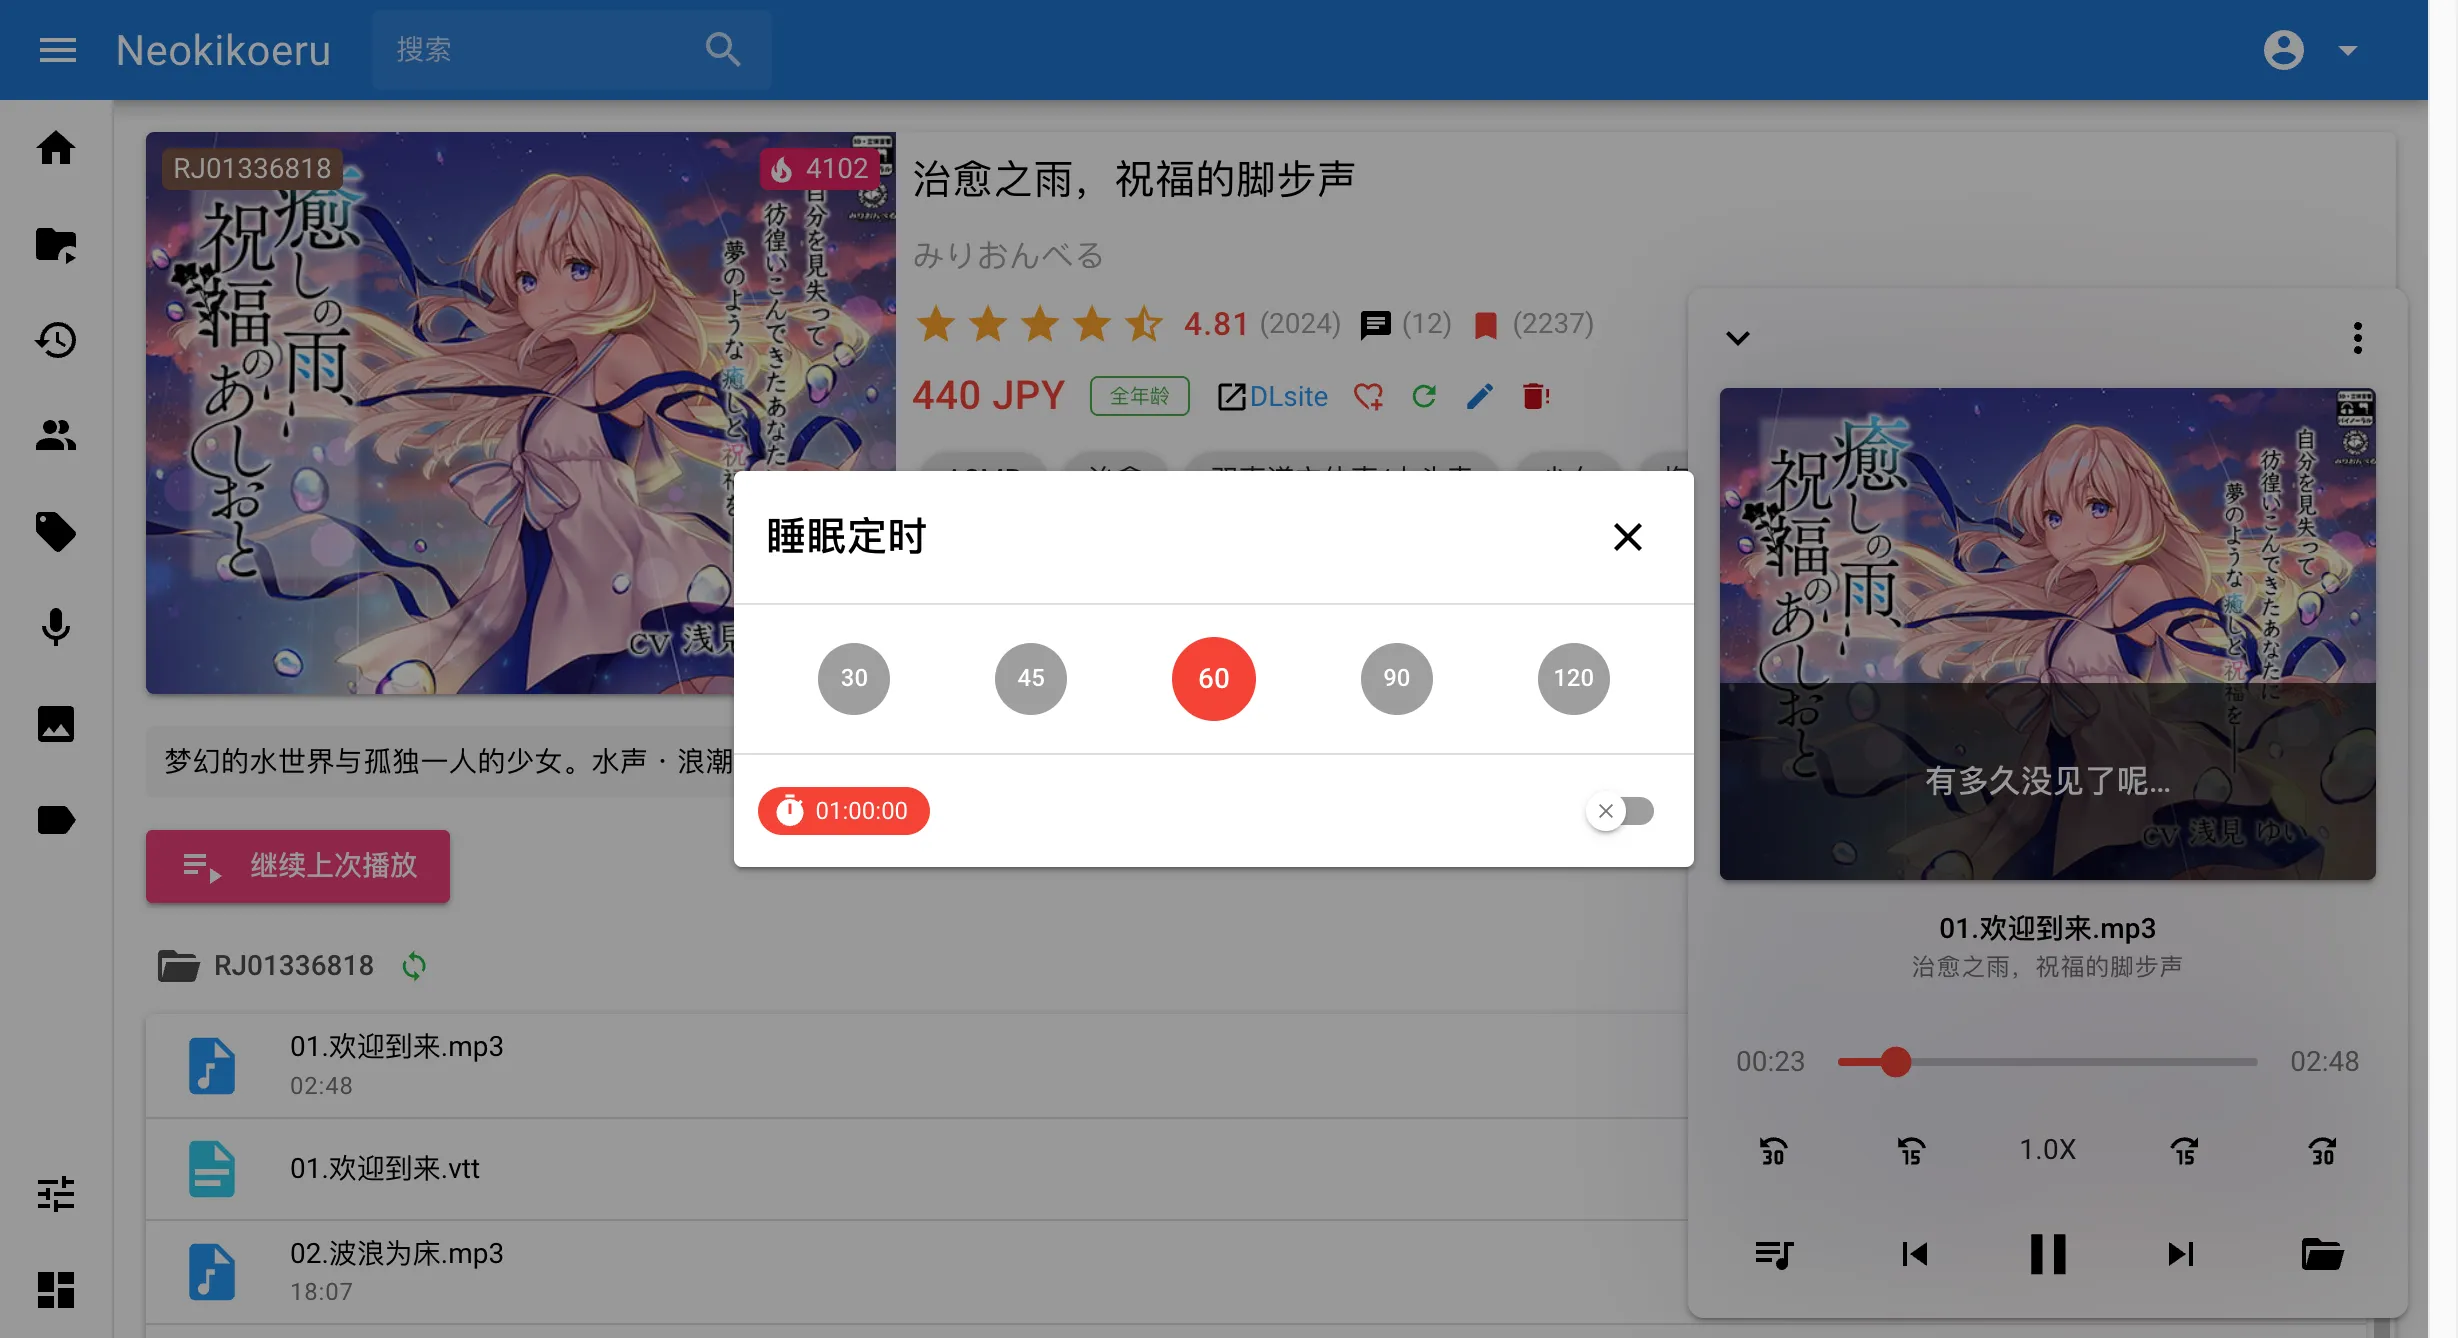
Task: Open the DLsite external link
Action: [x=1273, y=396]
